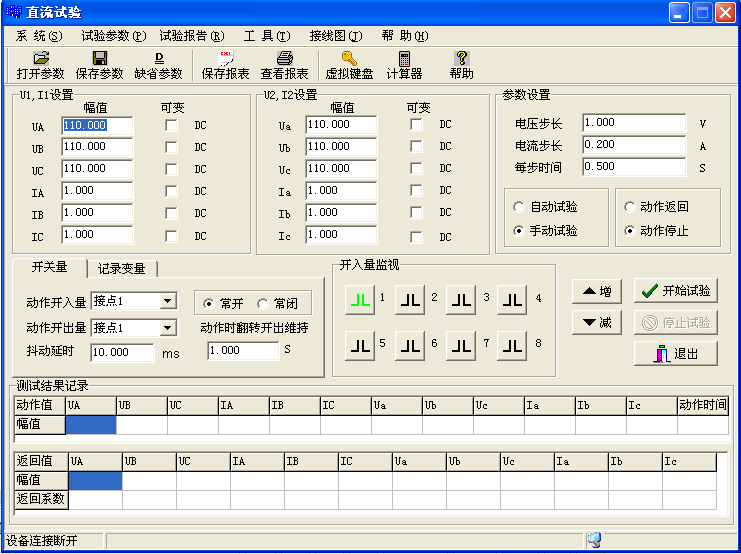Click the IB amplitude field in U1,I1
741x554 pixels.
pyautogui.click(x=97, y=213)
